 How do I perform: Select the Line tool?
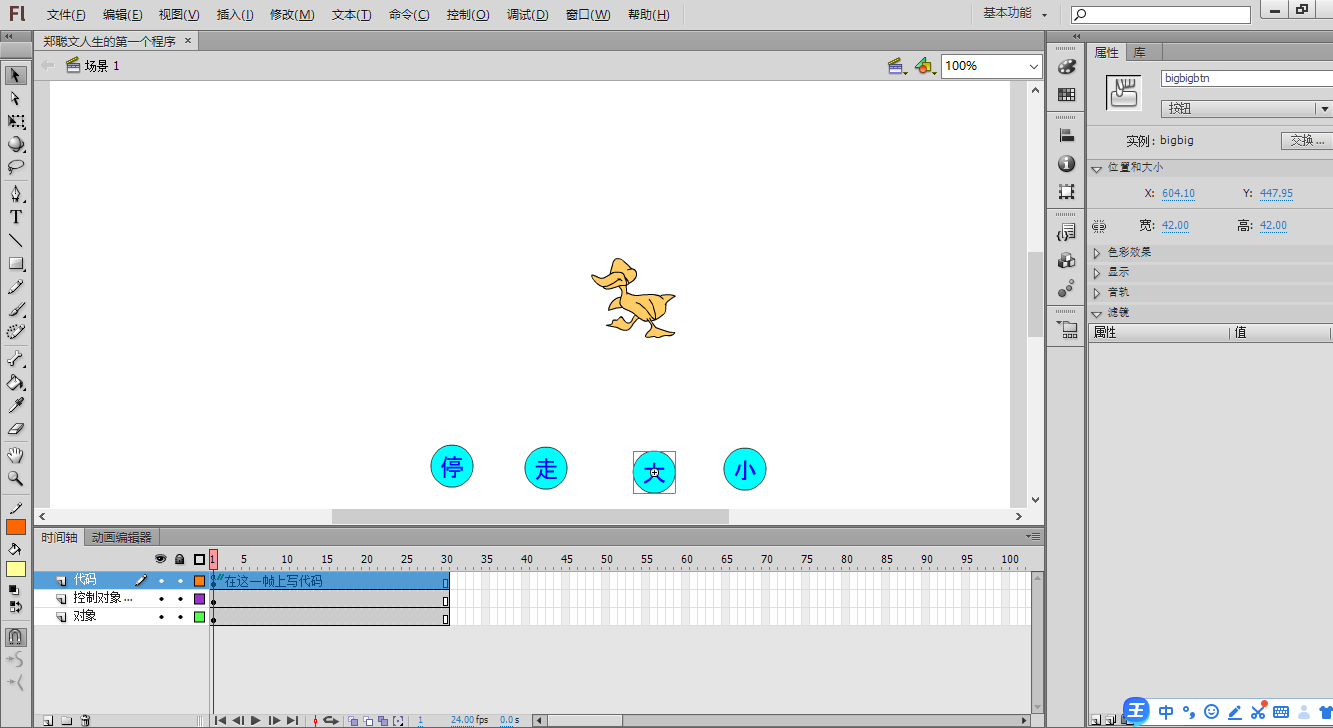click(x=16, y=241)
